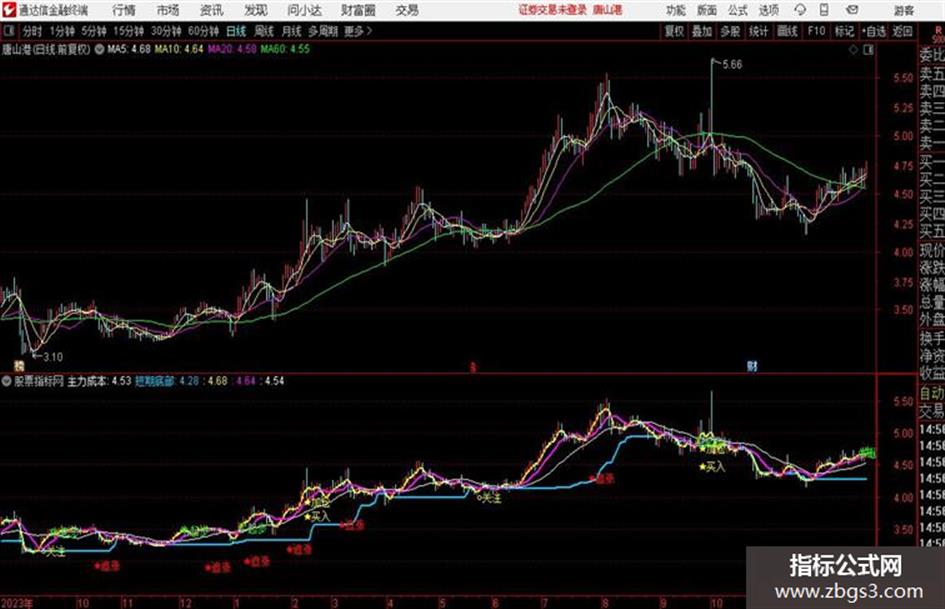Click the MA10: 4.64 indicator label

pyautogui.click(x=179, y=49)
